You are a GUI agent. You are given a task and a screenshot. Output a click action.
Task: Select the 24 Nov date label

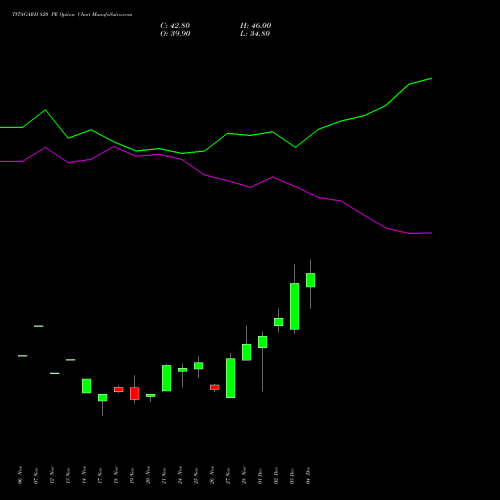pyautogui.click(x=180, y=475)
